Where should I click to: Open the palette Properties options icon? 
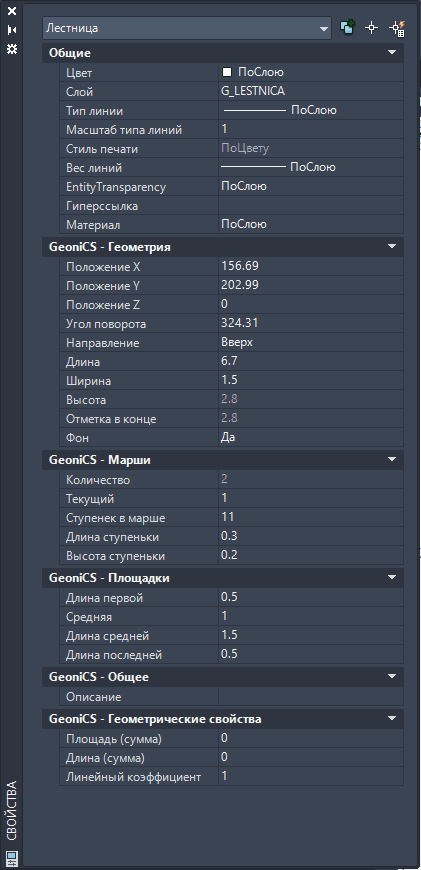coord(12,49)
